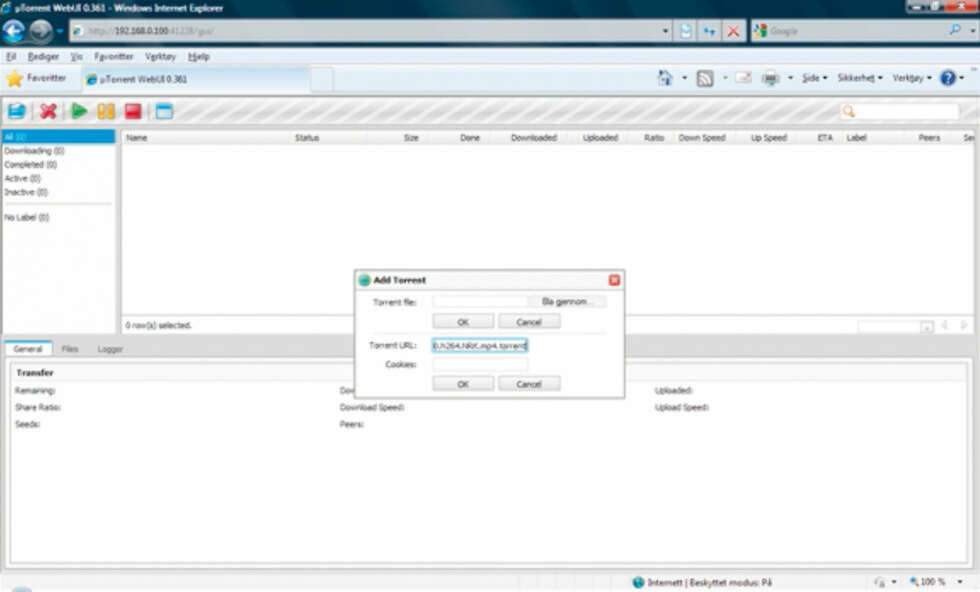Sort by the Name column header

[137, 138]
